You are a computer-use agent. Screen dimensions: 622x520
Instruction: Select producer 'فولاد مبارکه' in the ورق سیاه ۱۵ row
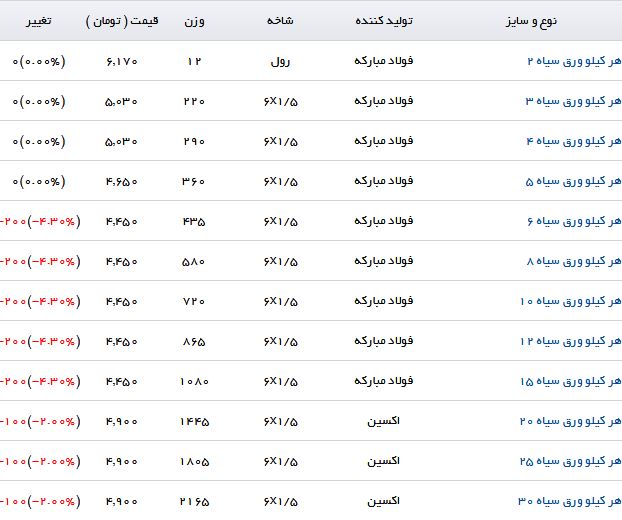pyautogui.click(x=384, y=381)
